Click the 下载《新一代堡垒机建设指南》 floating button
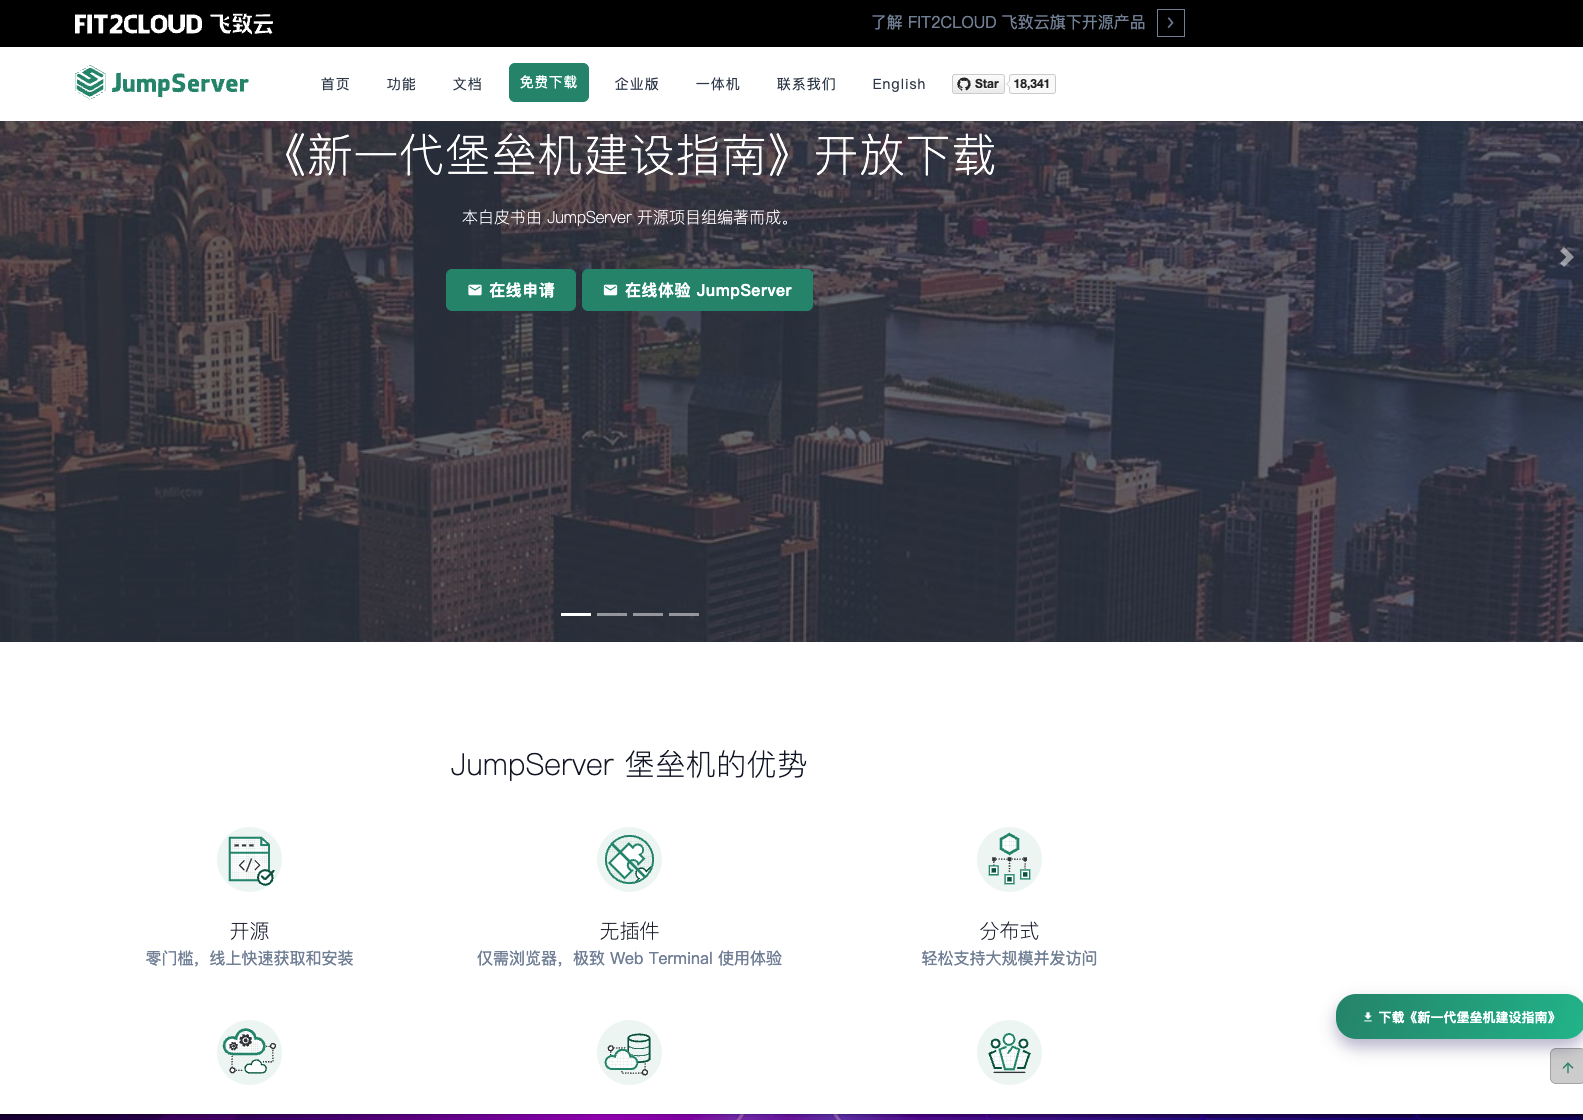This screenshot has width=1583, height=1120. click(x=1459, y=1017)
